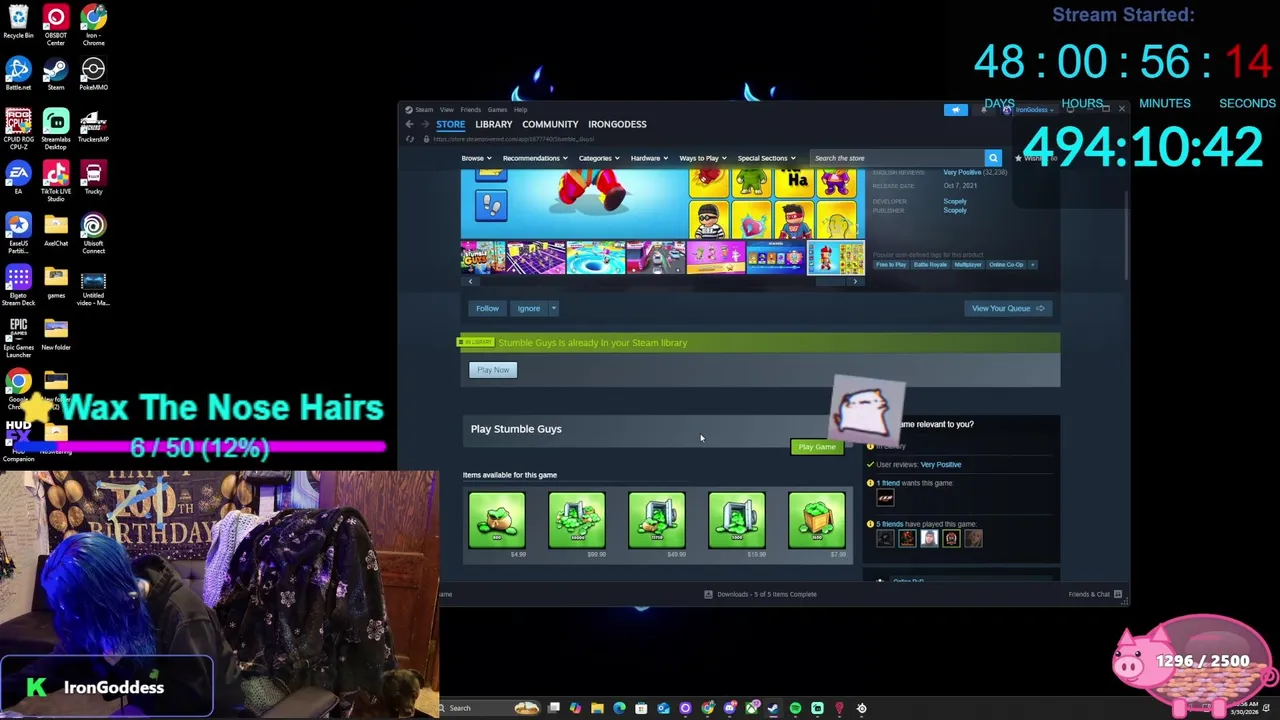Reload the Steam store page
The height and width of the screenshot is (720, 1280).
[409, 139]
